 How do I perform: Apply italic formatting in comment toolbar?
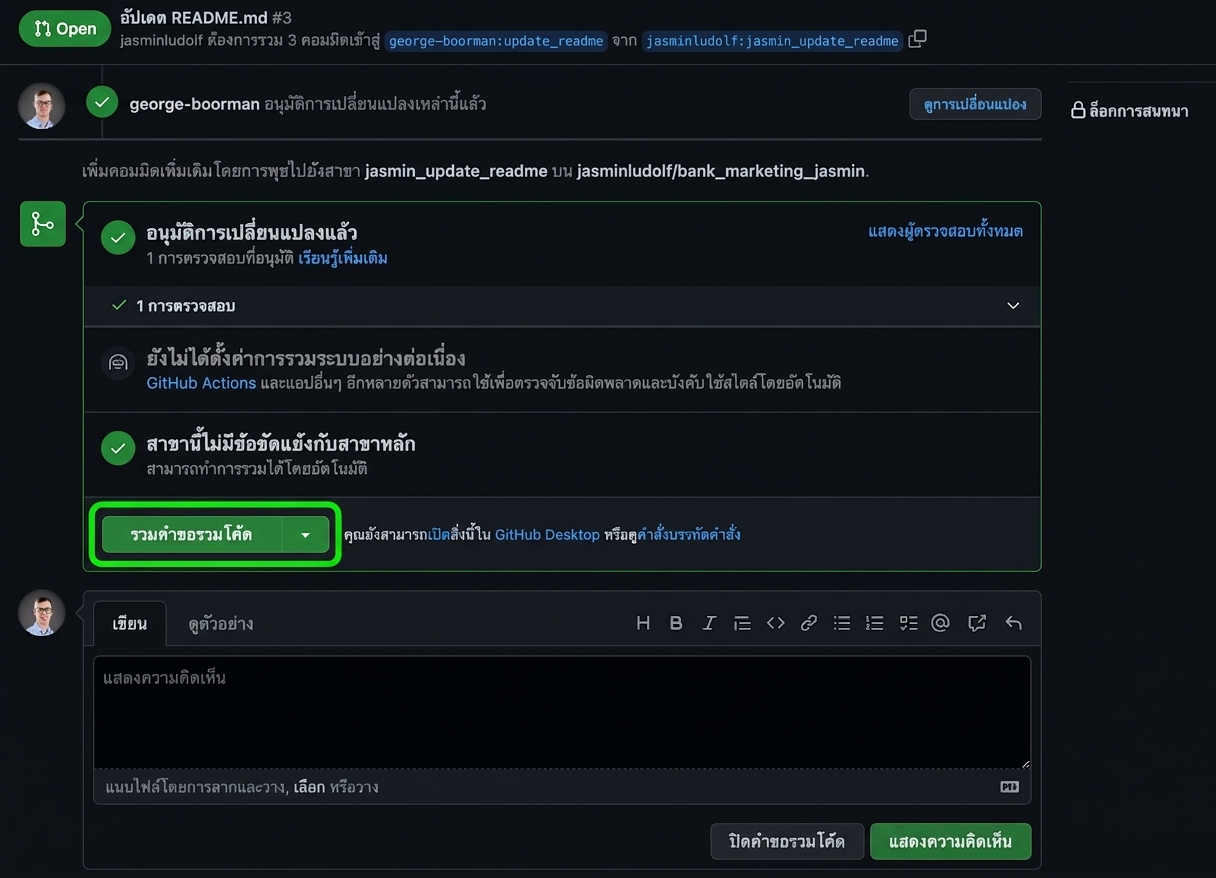[x=709, y=623]
